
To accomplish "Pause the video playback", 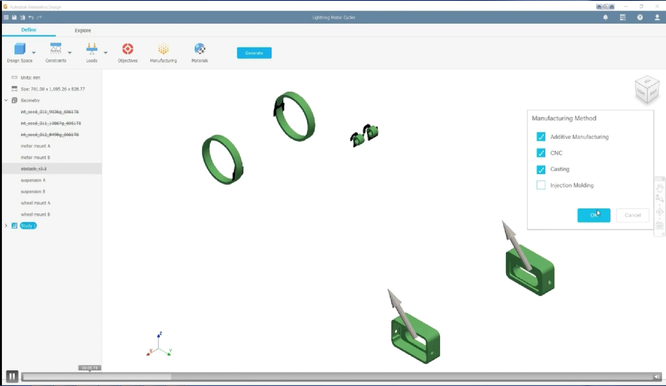I will (x=12, y=376).
